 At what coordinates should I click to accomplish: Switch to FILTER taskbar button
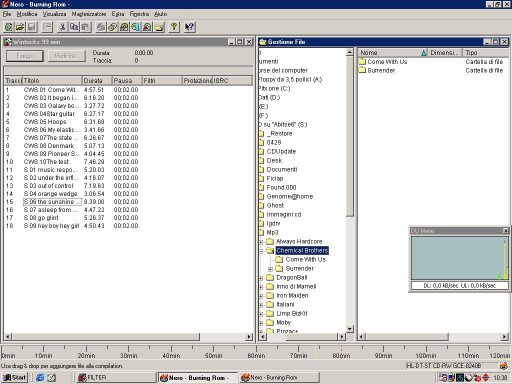(x=116, y=377)
